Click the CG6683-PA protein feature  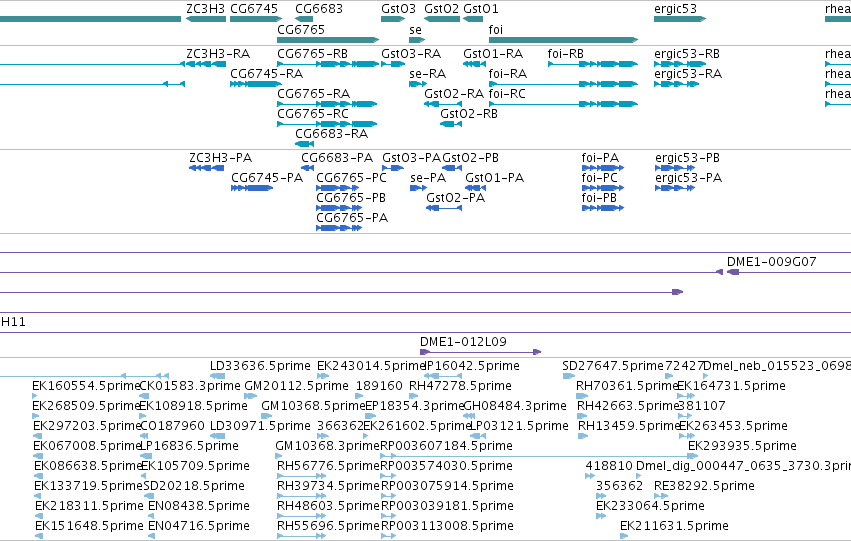click(308, 168)
